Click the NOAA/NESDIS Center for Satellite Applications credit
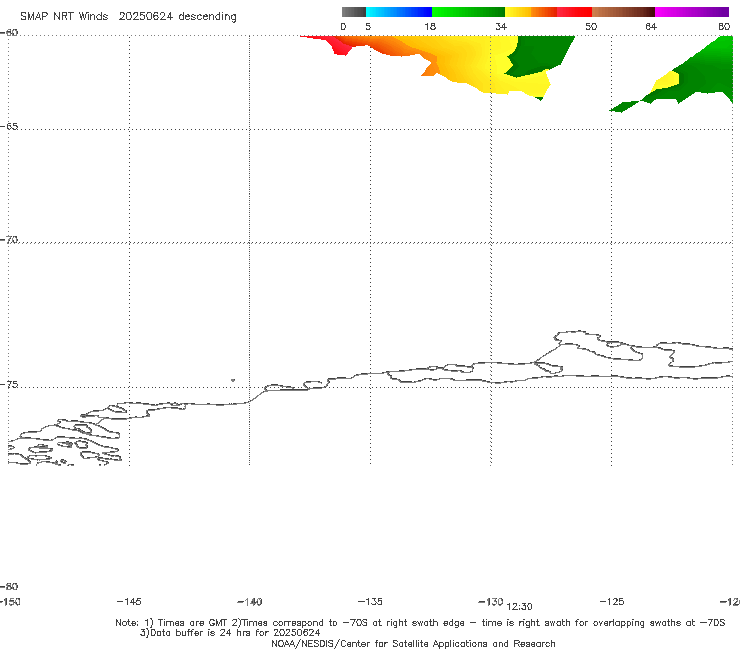 413,644
